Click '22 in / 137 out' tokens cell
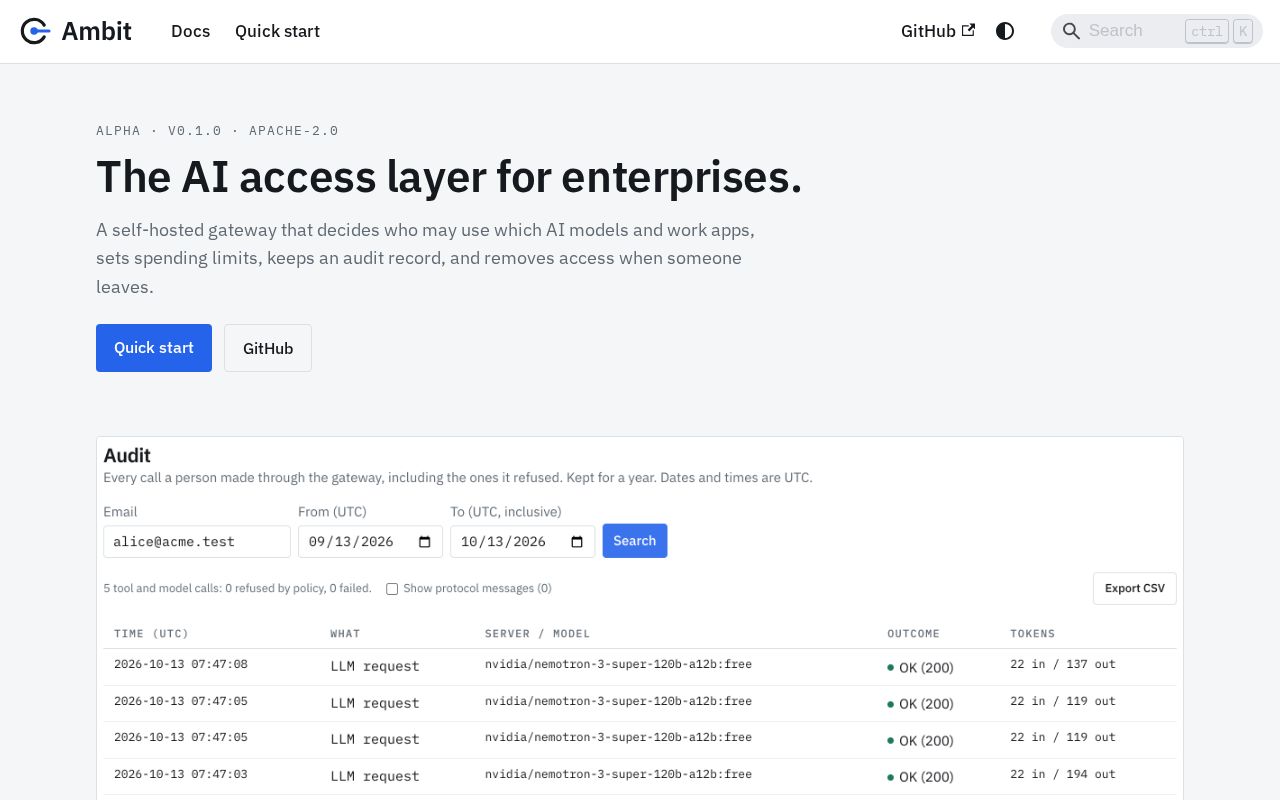 click(x=1063, y=664)
